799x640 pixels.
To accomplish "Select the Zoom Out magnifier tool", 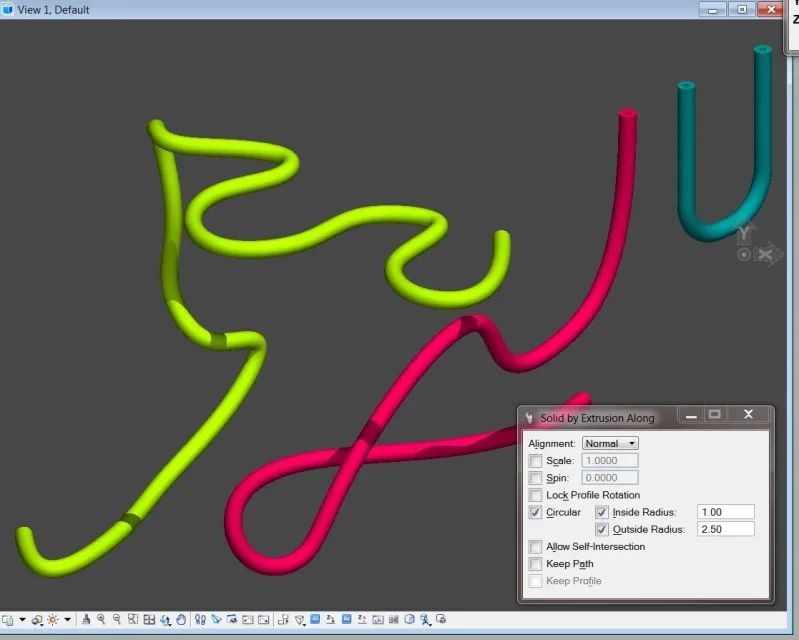I will point(117,620).
